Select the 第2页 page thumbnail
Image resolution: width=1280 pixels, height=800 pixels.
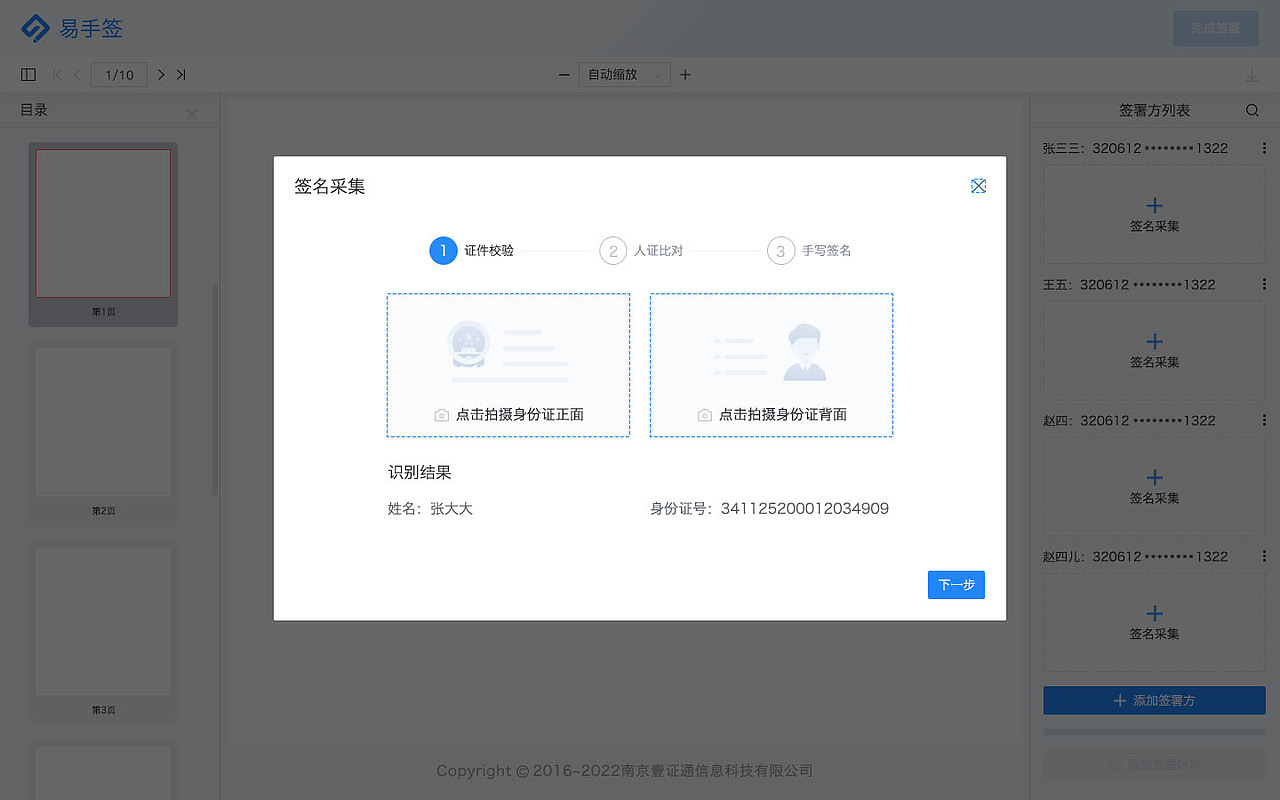click(x=103, y=422)
